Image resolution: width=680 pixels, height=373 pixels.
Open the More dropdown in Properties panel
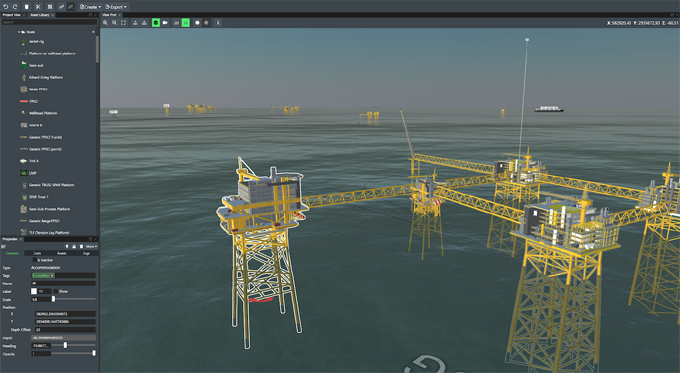point(92,246)
